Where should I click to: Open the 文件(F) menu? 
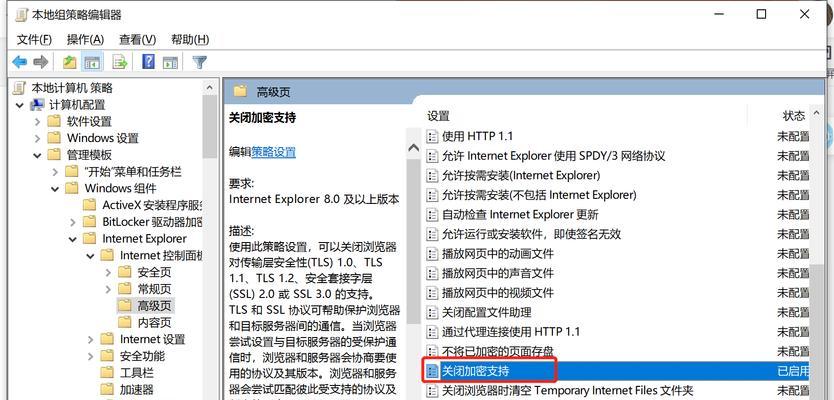35,39
